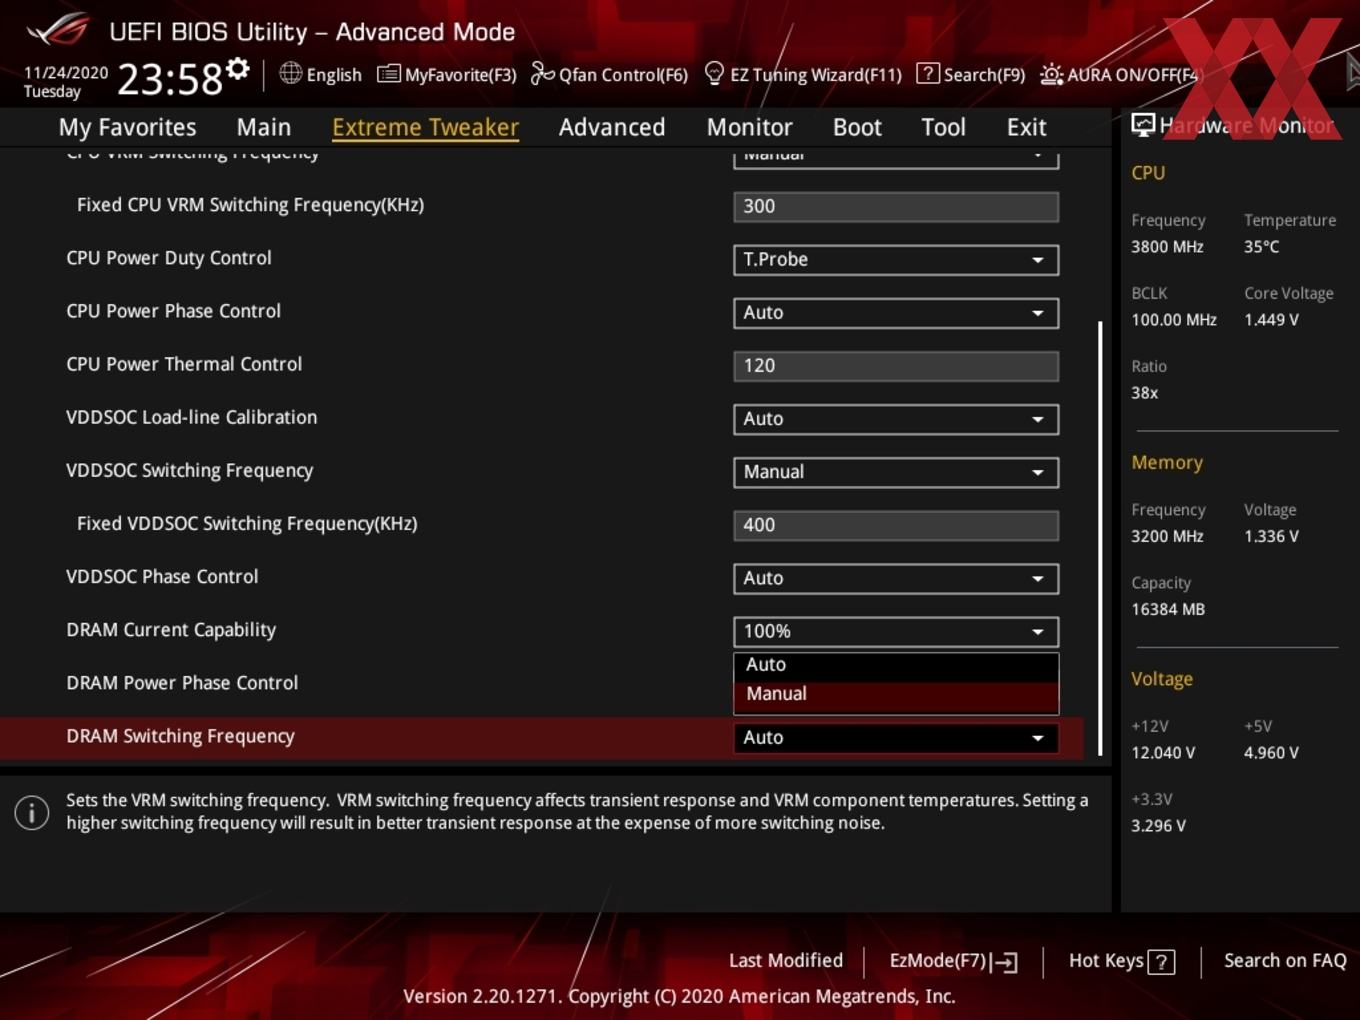This screenshot has width=1360, height=1020.
Task: Click the globe language icon
Action: [x=290, y=73]
